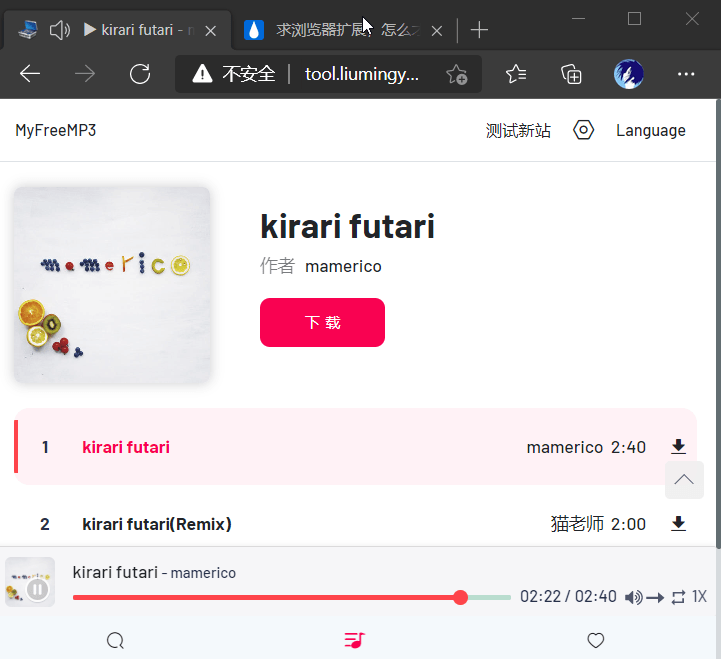721x659 pixels.
Task: Click the progress bar's red knob
Action: [460, 597]
